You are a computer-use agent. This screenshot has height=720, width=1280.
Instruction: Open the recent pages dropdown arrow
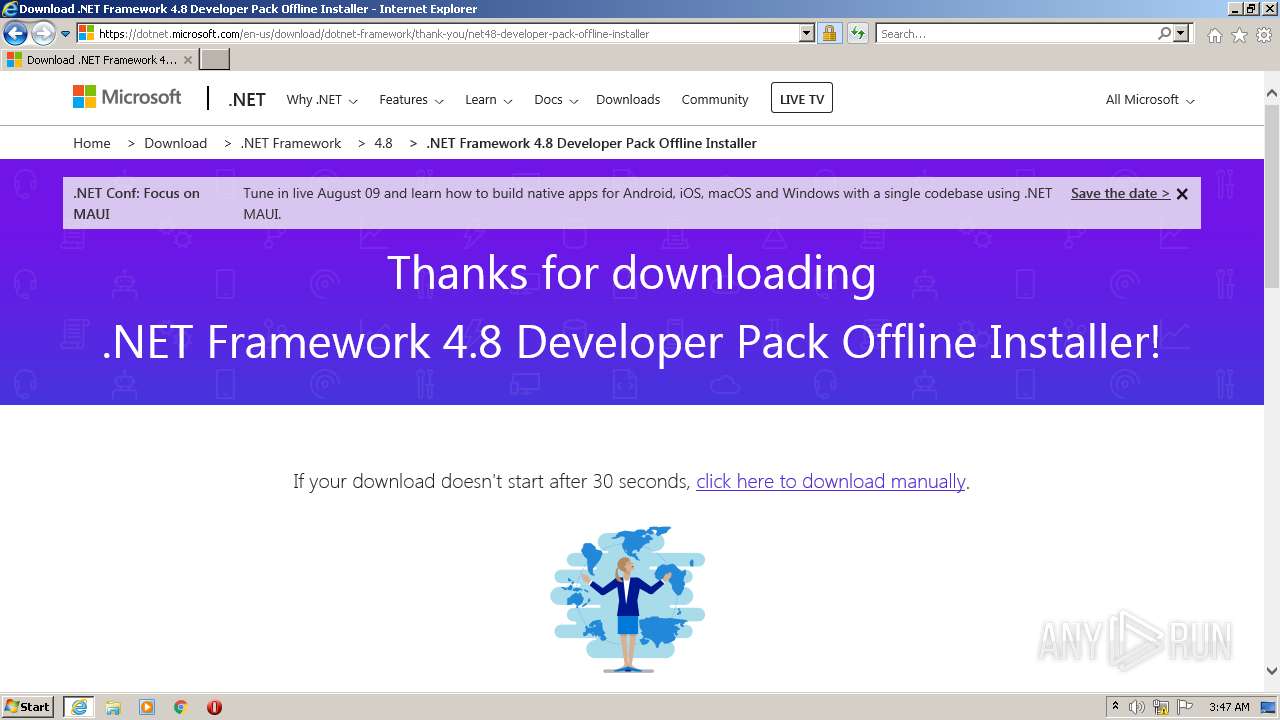tap(66, 34)
